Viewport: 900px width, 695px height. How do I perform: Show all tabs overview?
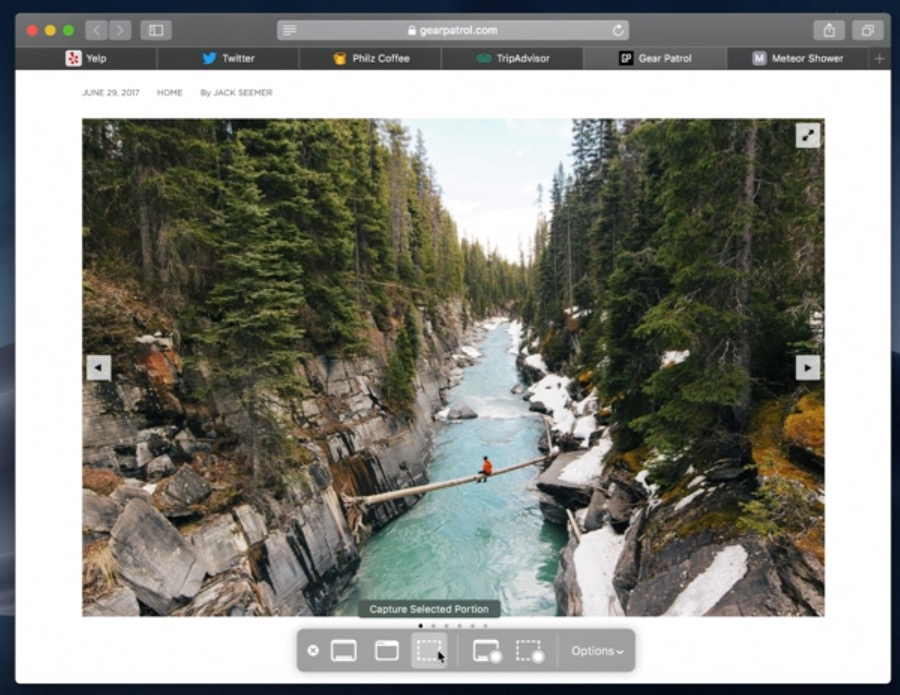tap(868, 30)
